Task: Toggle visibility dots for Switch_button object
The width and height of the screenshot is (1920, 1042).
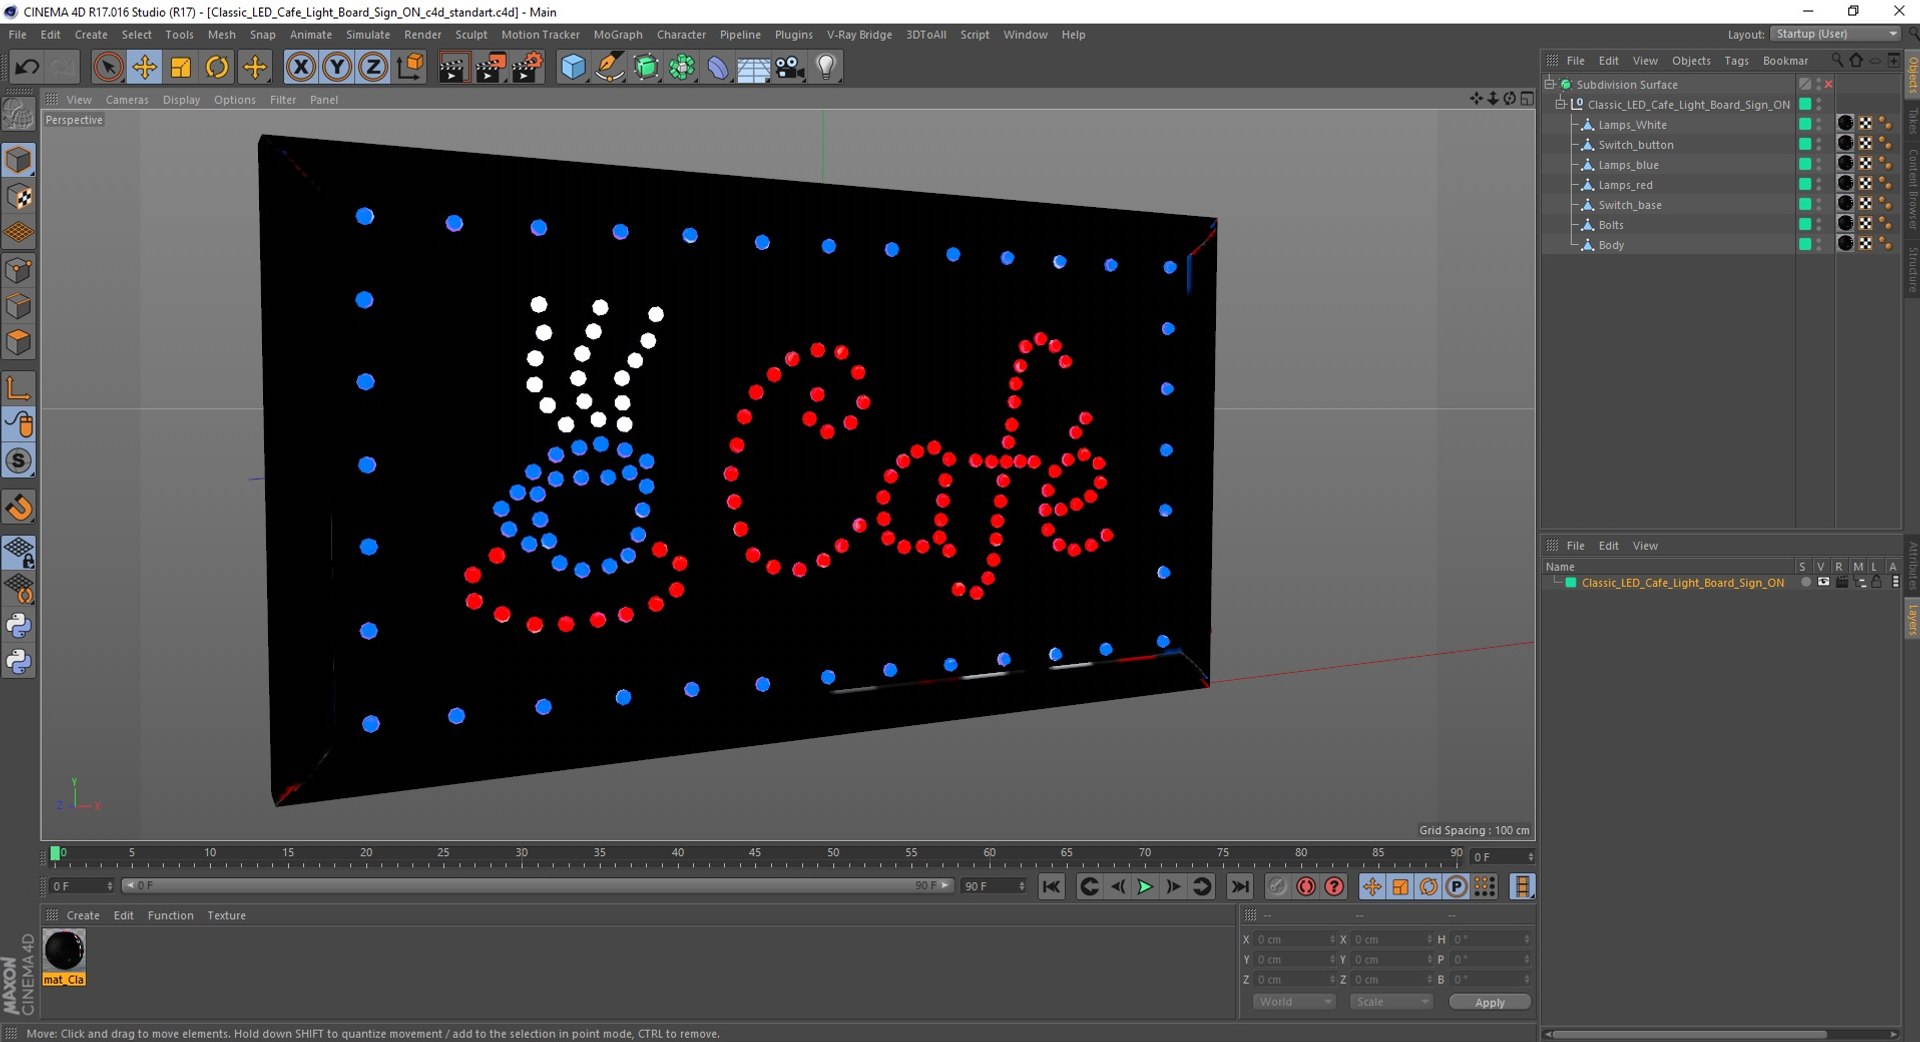Action: click(1819, 144)
